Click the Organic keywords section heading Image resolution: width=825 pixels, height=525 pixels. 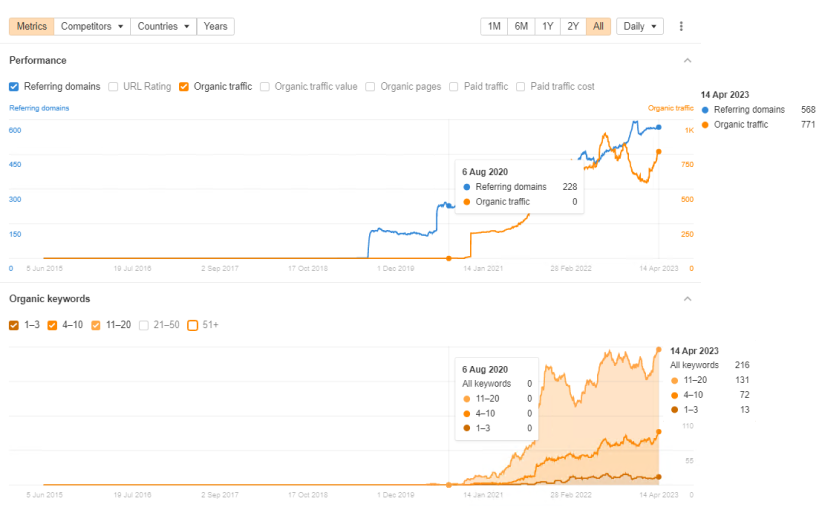click(x=49, y=299)
